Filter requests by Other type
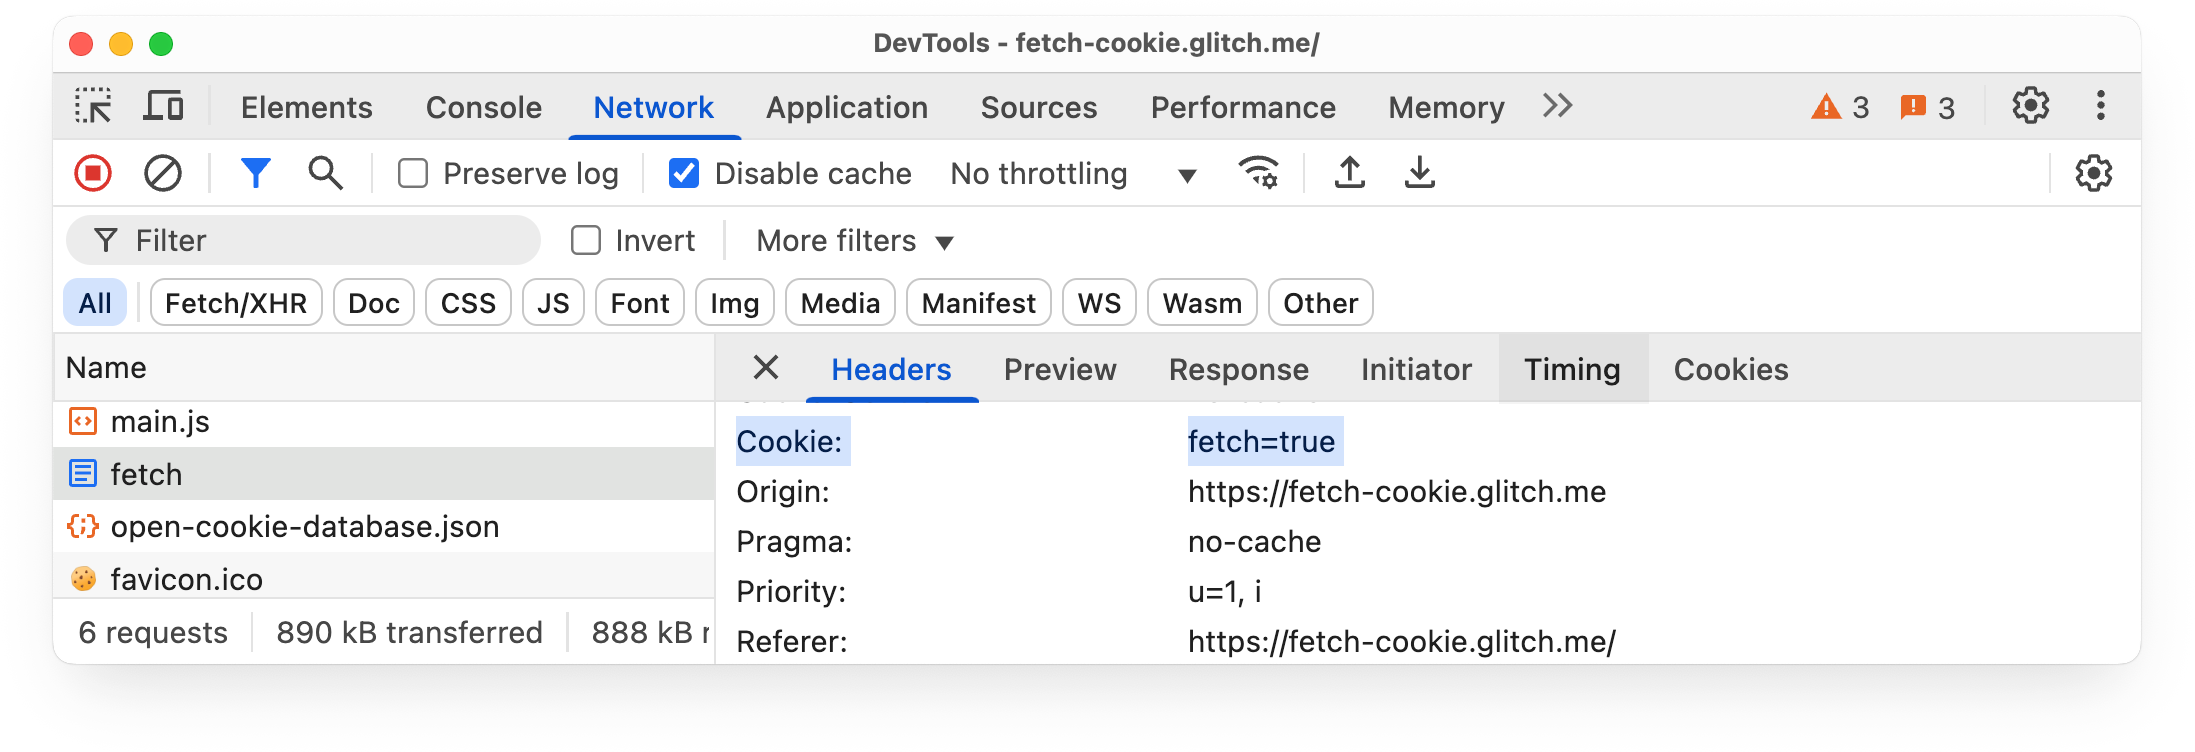The height and width of the screenshot is (752, 2195). tap(1320, 303)
